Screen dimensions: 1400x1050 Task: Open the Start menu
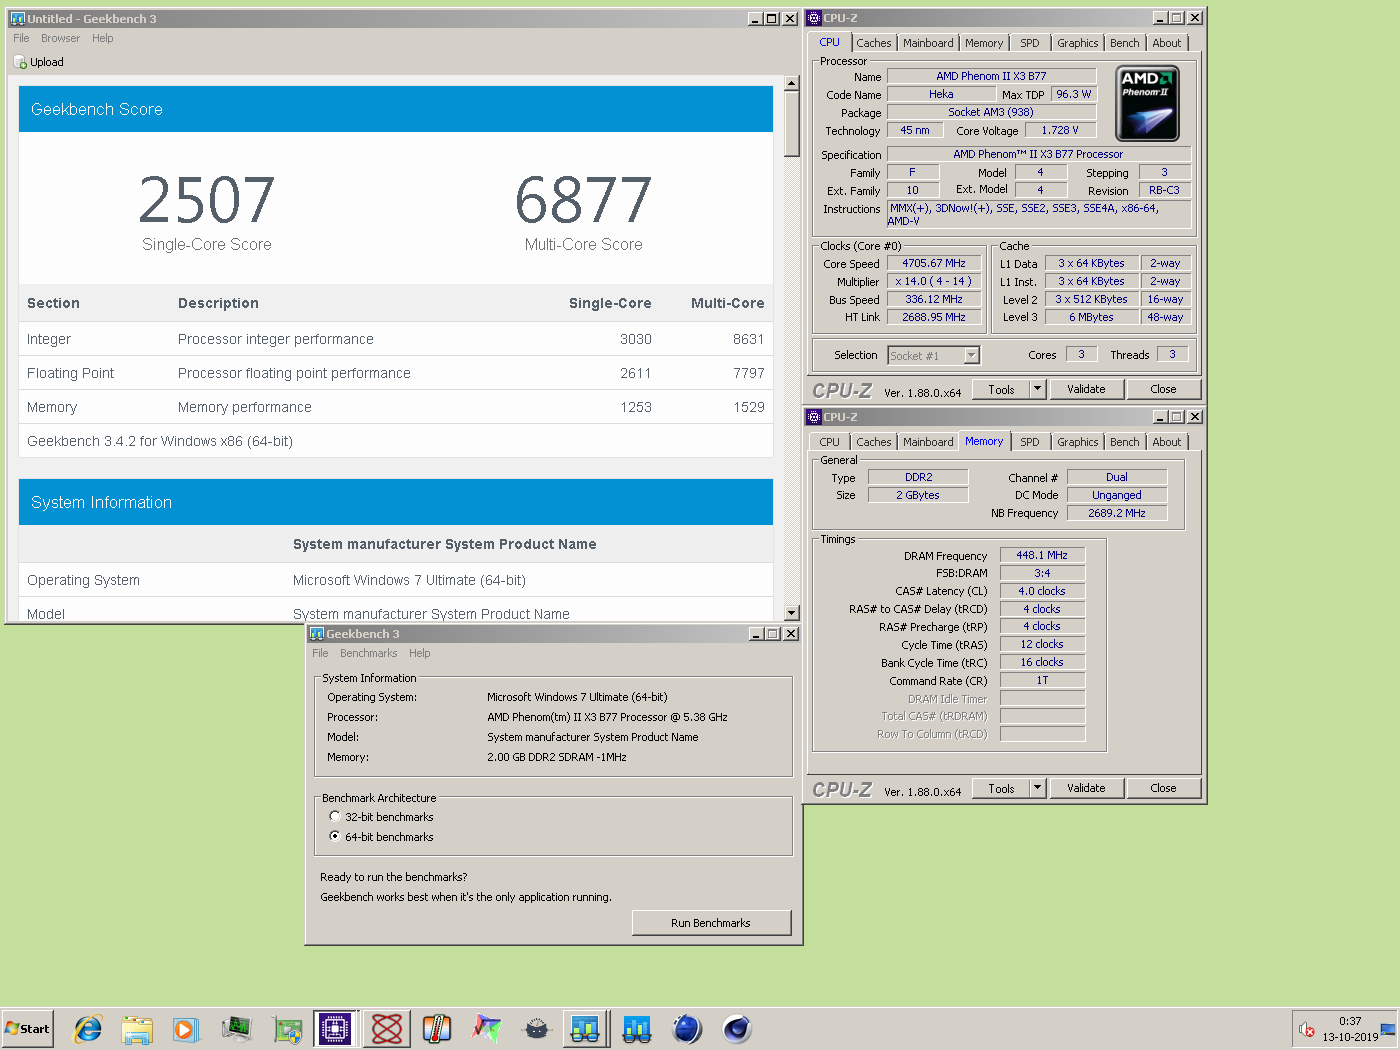coord(27,1029)
